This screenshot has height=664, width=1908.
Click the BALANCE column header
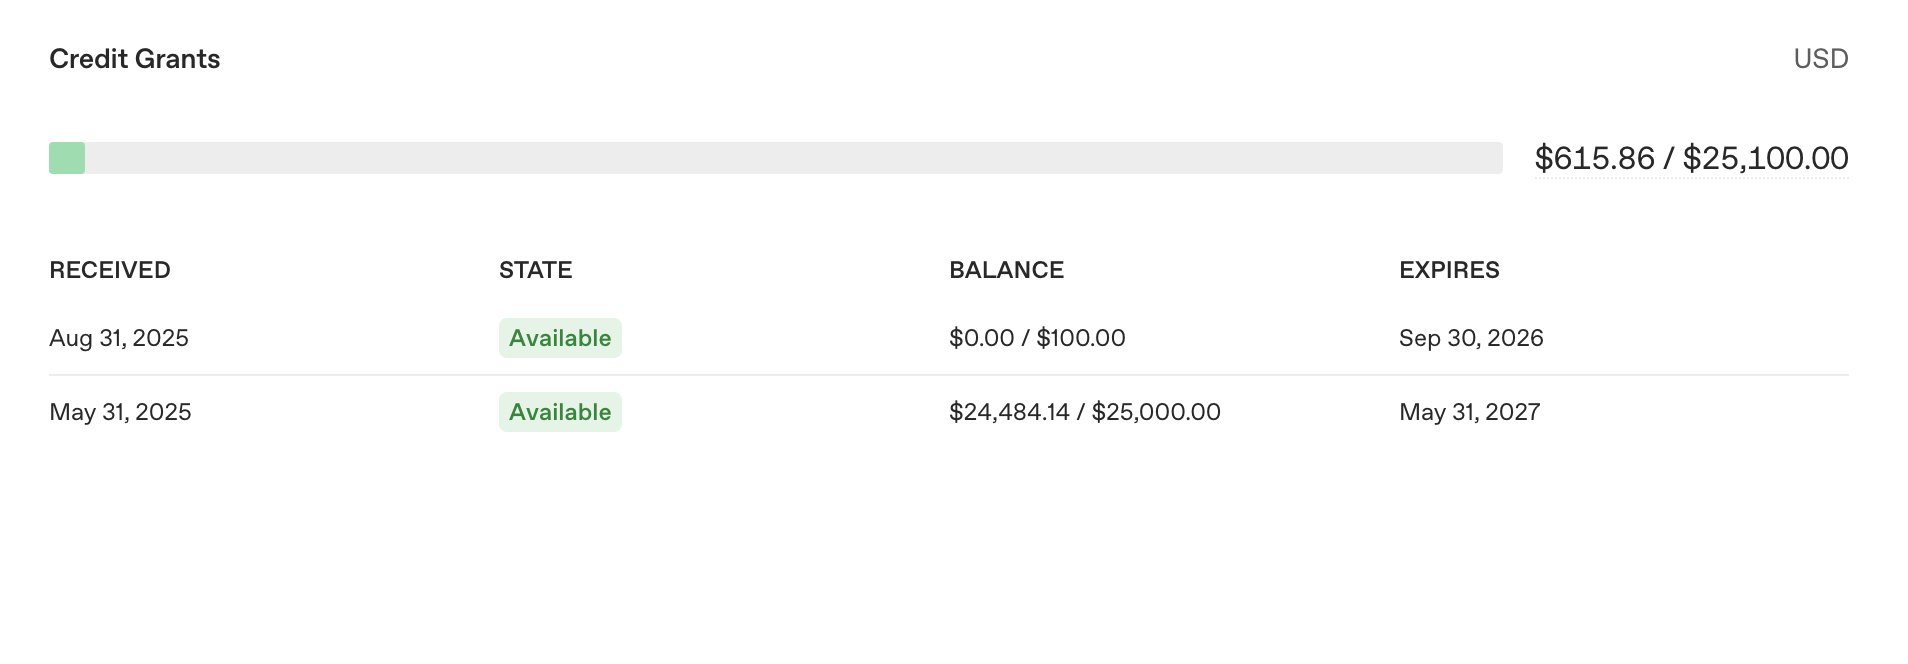tap(1006, 270)
